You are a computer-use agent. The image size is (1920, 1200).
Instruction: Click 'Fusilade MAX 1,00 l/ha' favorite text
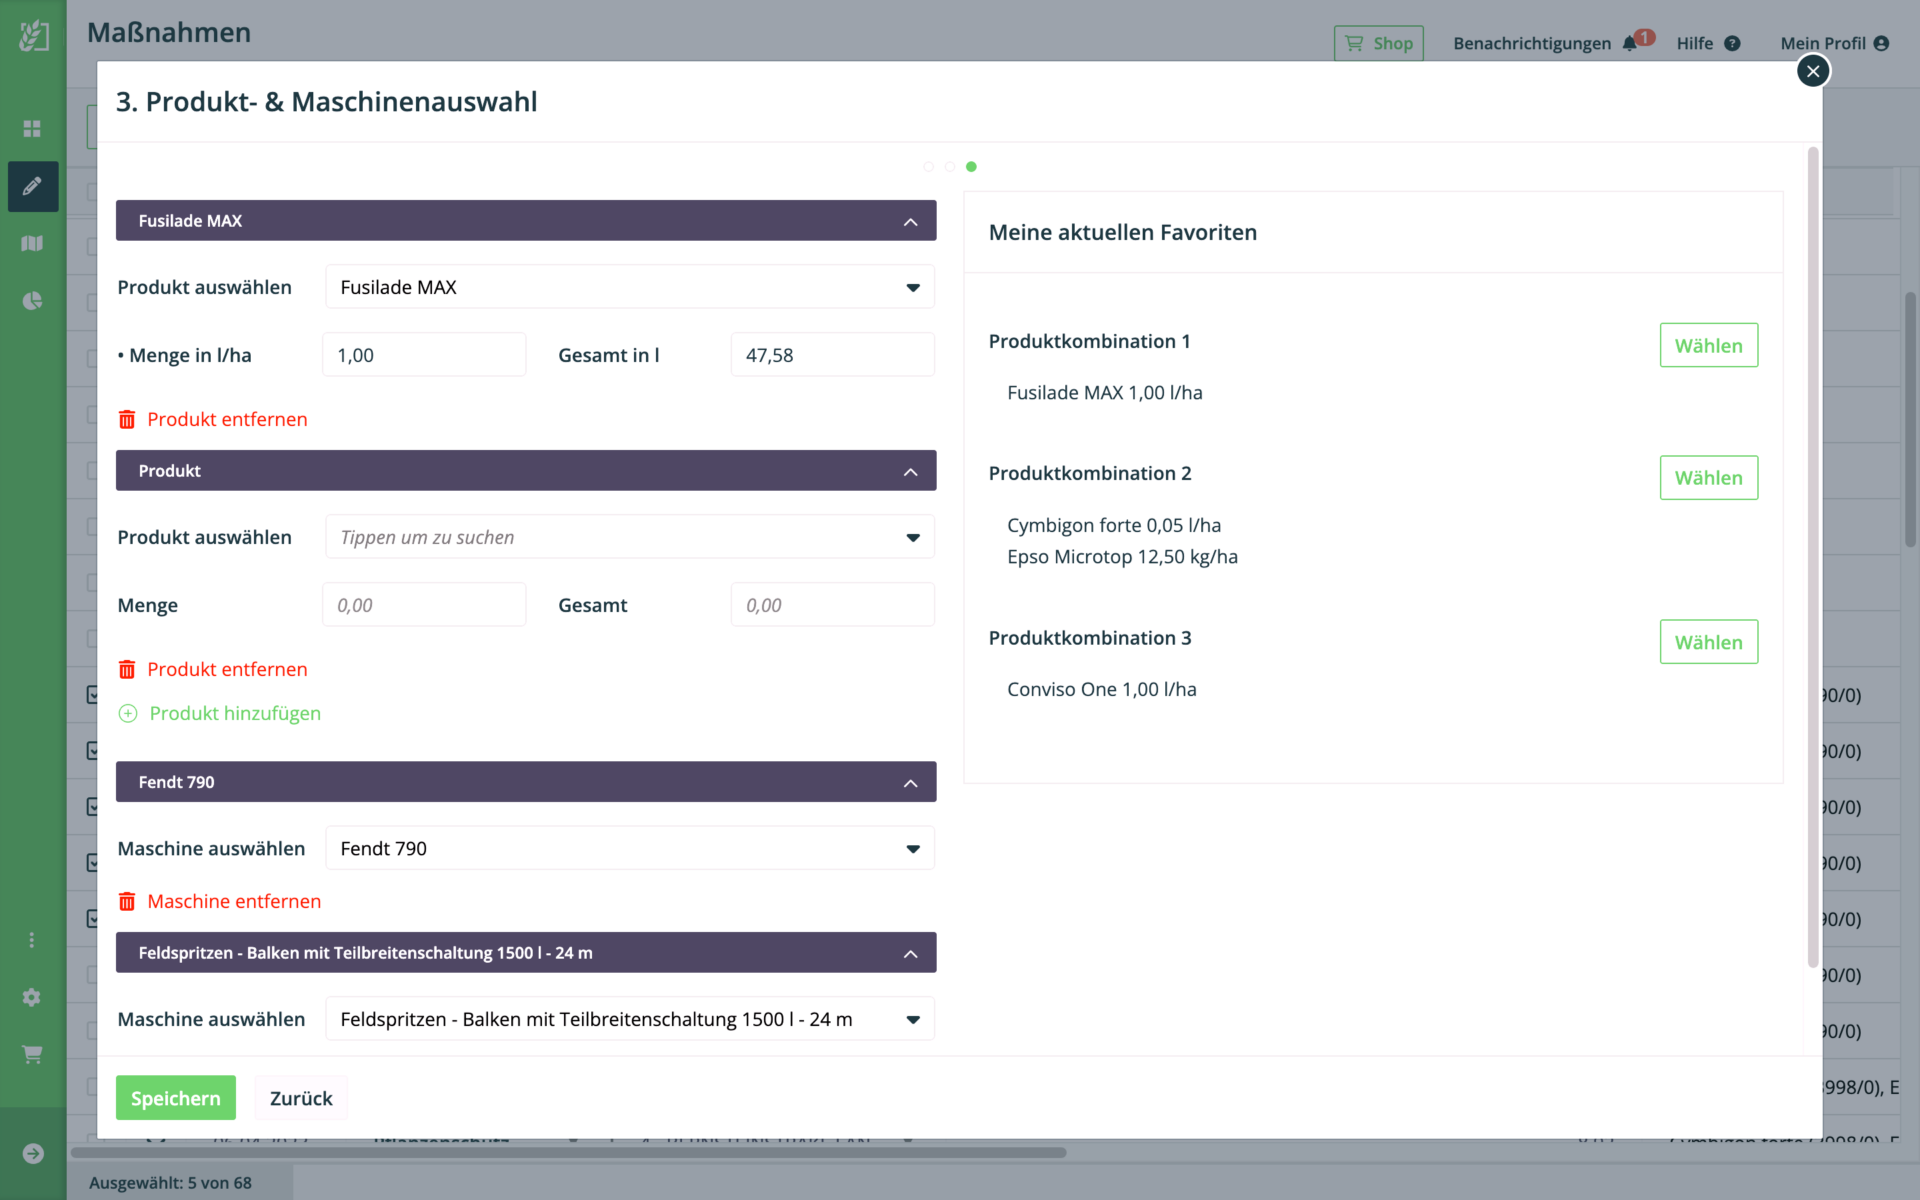pyautogui.click(x=1105, y=393)
